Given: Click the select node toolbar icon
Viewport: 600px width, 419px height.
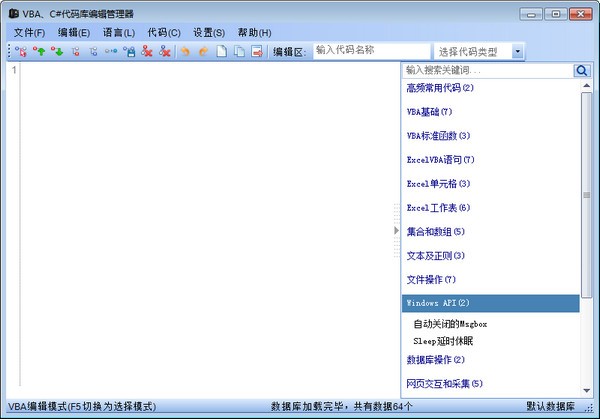Looking at the screenshot, I should [x=21, y=51].
